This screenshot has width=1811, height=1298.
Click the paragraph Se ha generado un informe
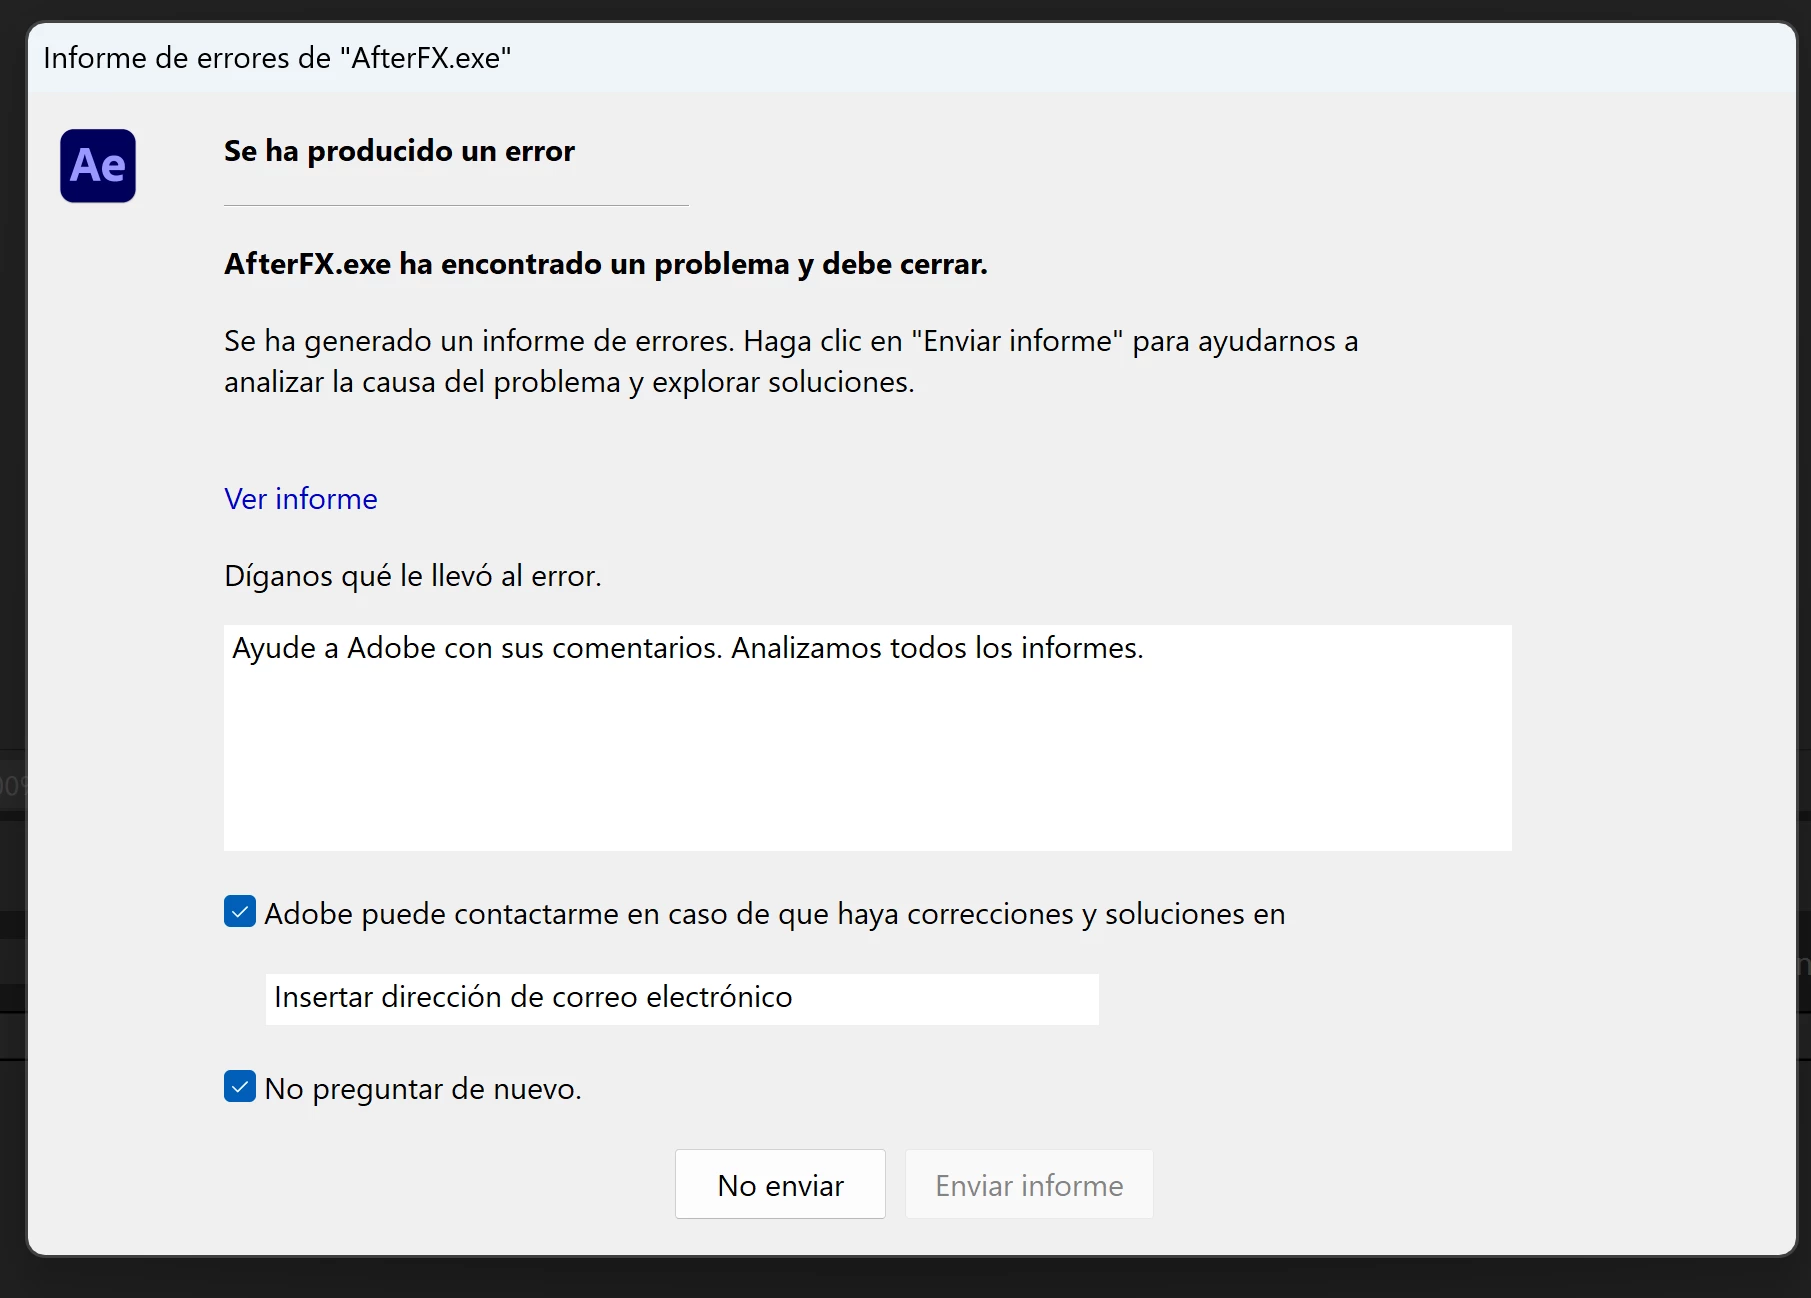click(x=791, y=362)
